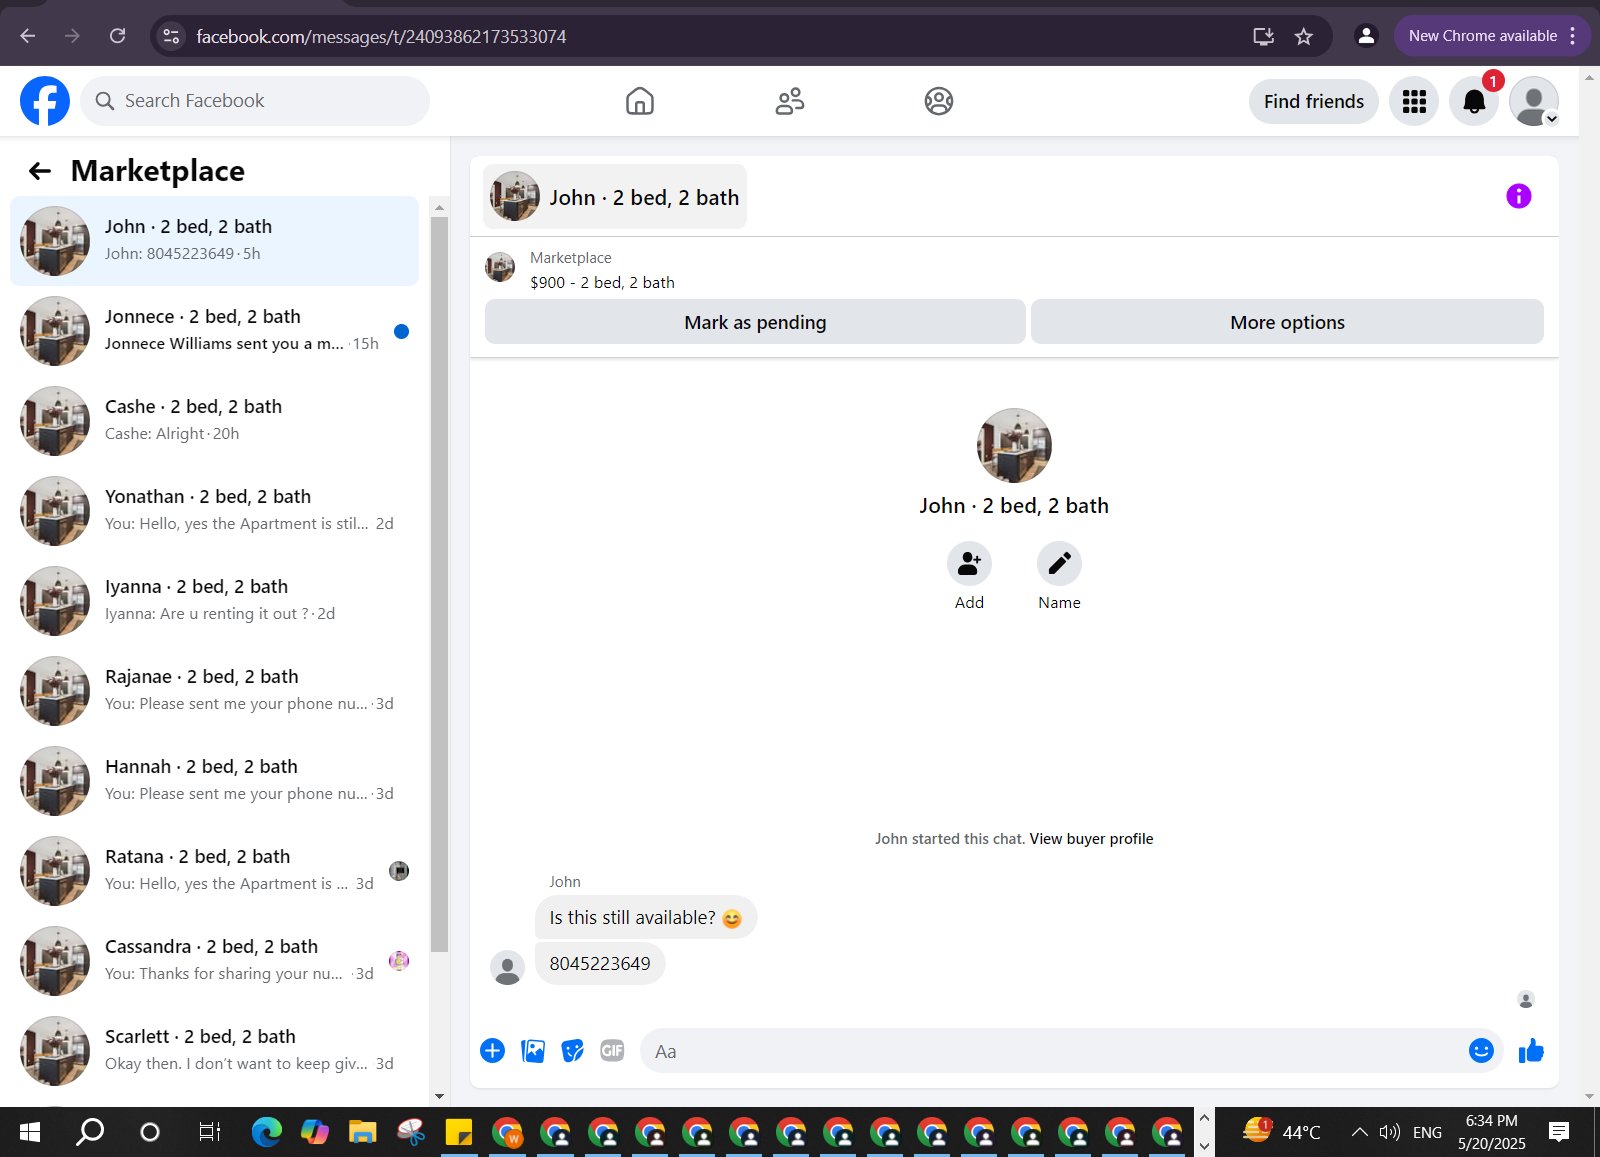Click Mark as pending button
This screenshot has height=1157, width=1600.
pyautogui.click(x=755, y=322)
